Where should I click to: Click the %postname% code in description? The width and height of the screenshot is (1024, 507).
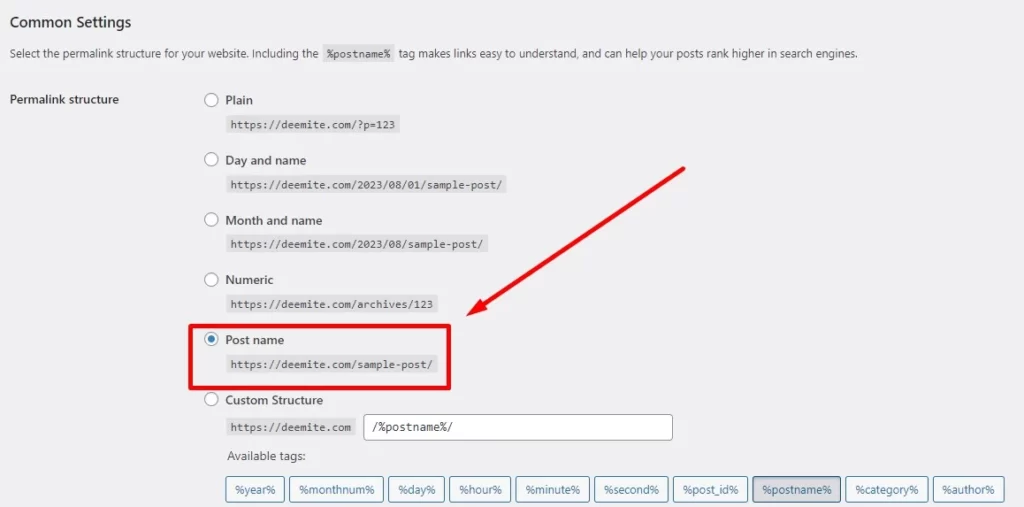click(359, 54)
